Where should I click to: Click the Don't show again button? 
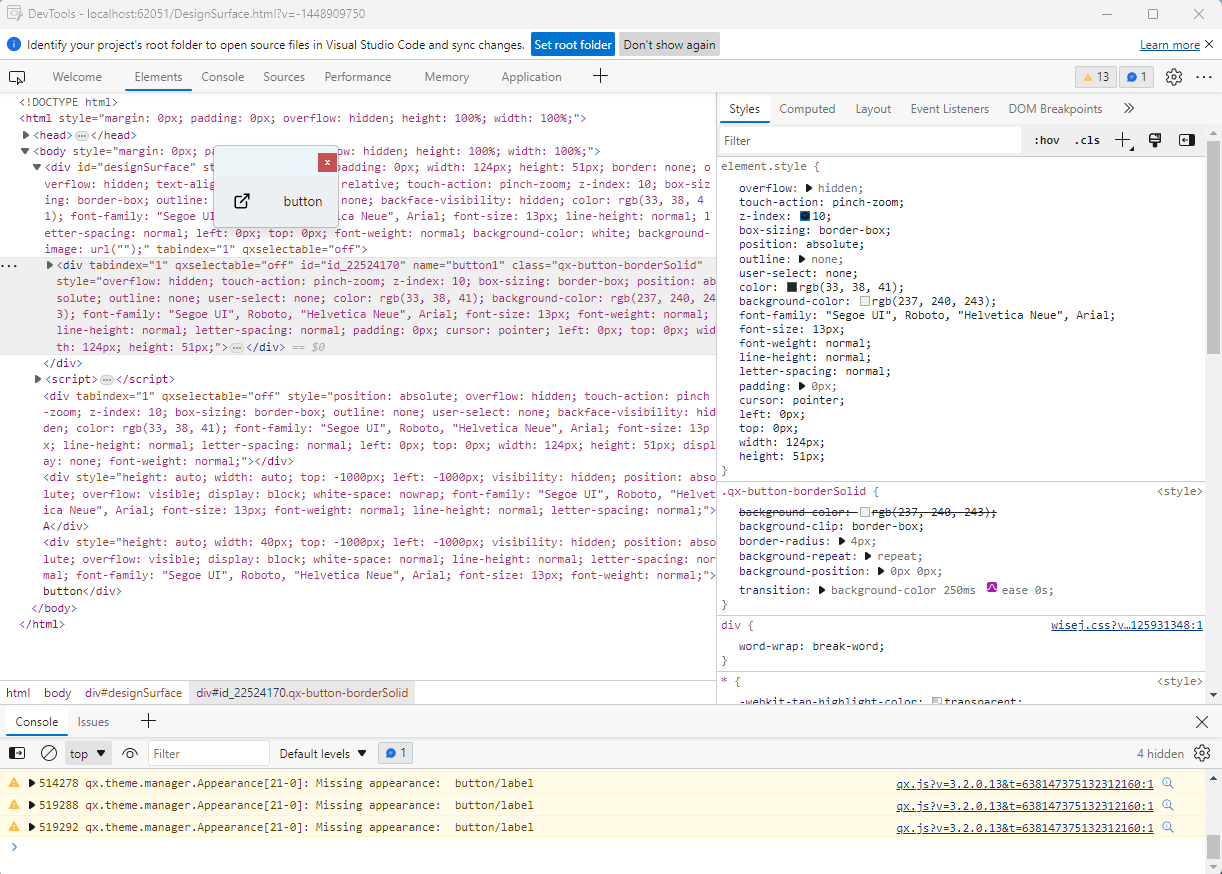(x=669, y=45)
